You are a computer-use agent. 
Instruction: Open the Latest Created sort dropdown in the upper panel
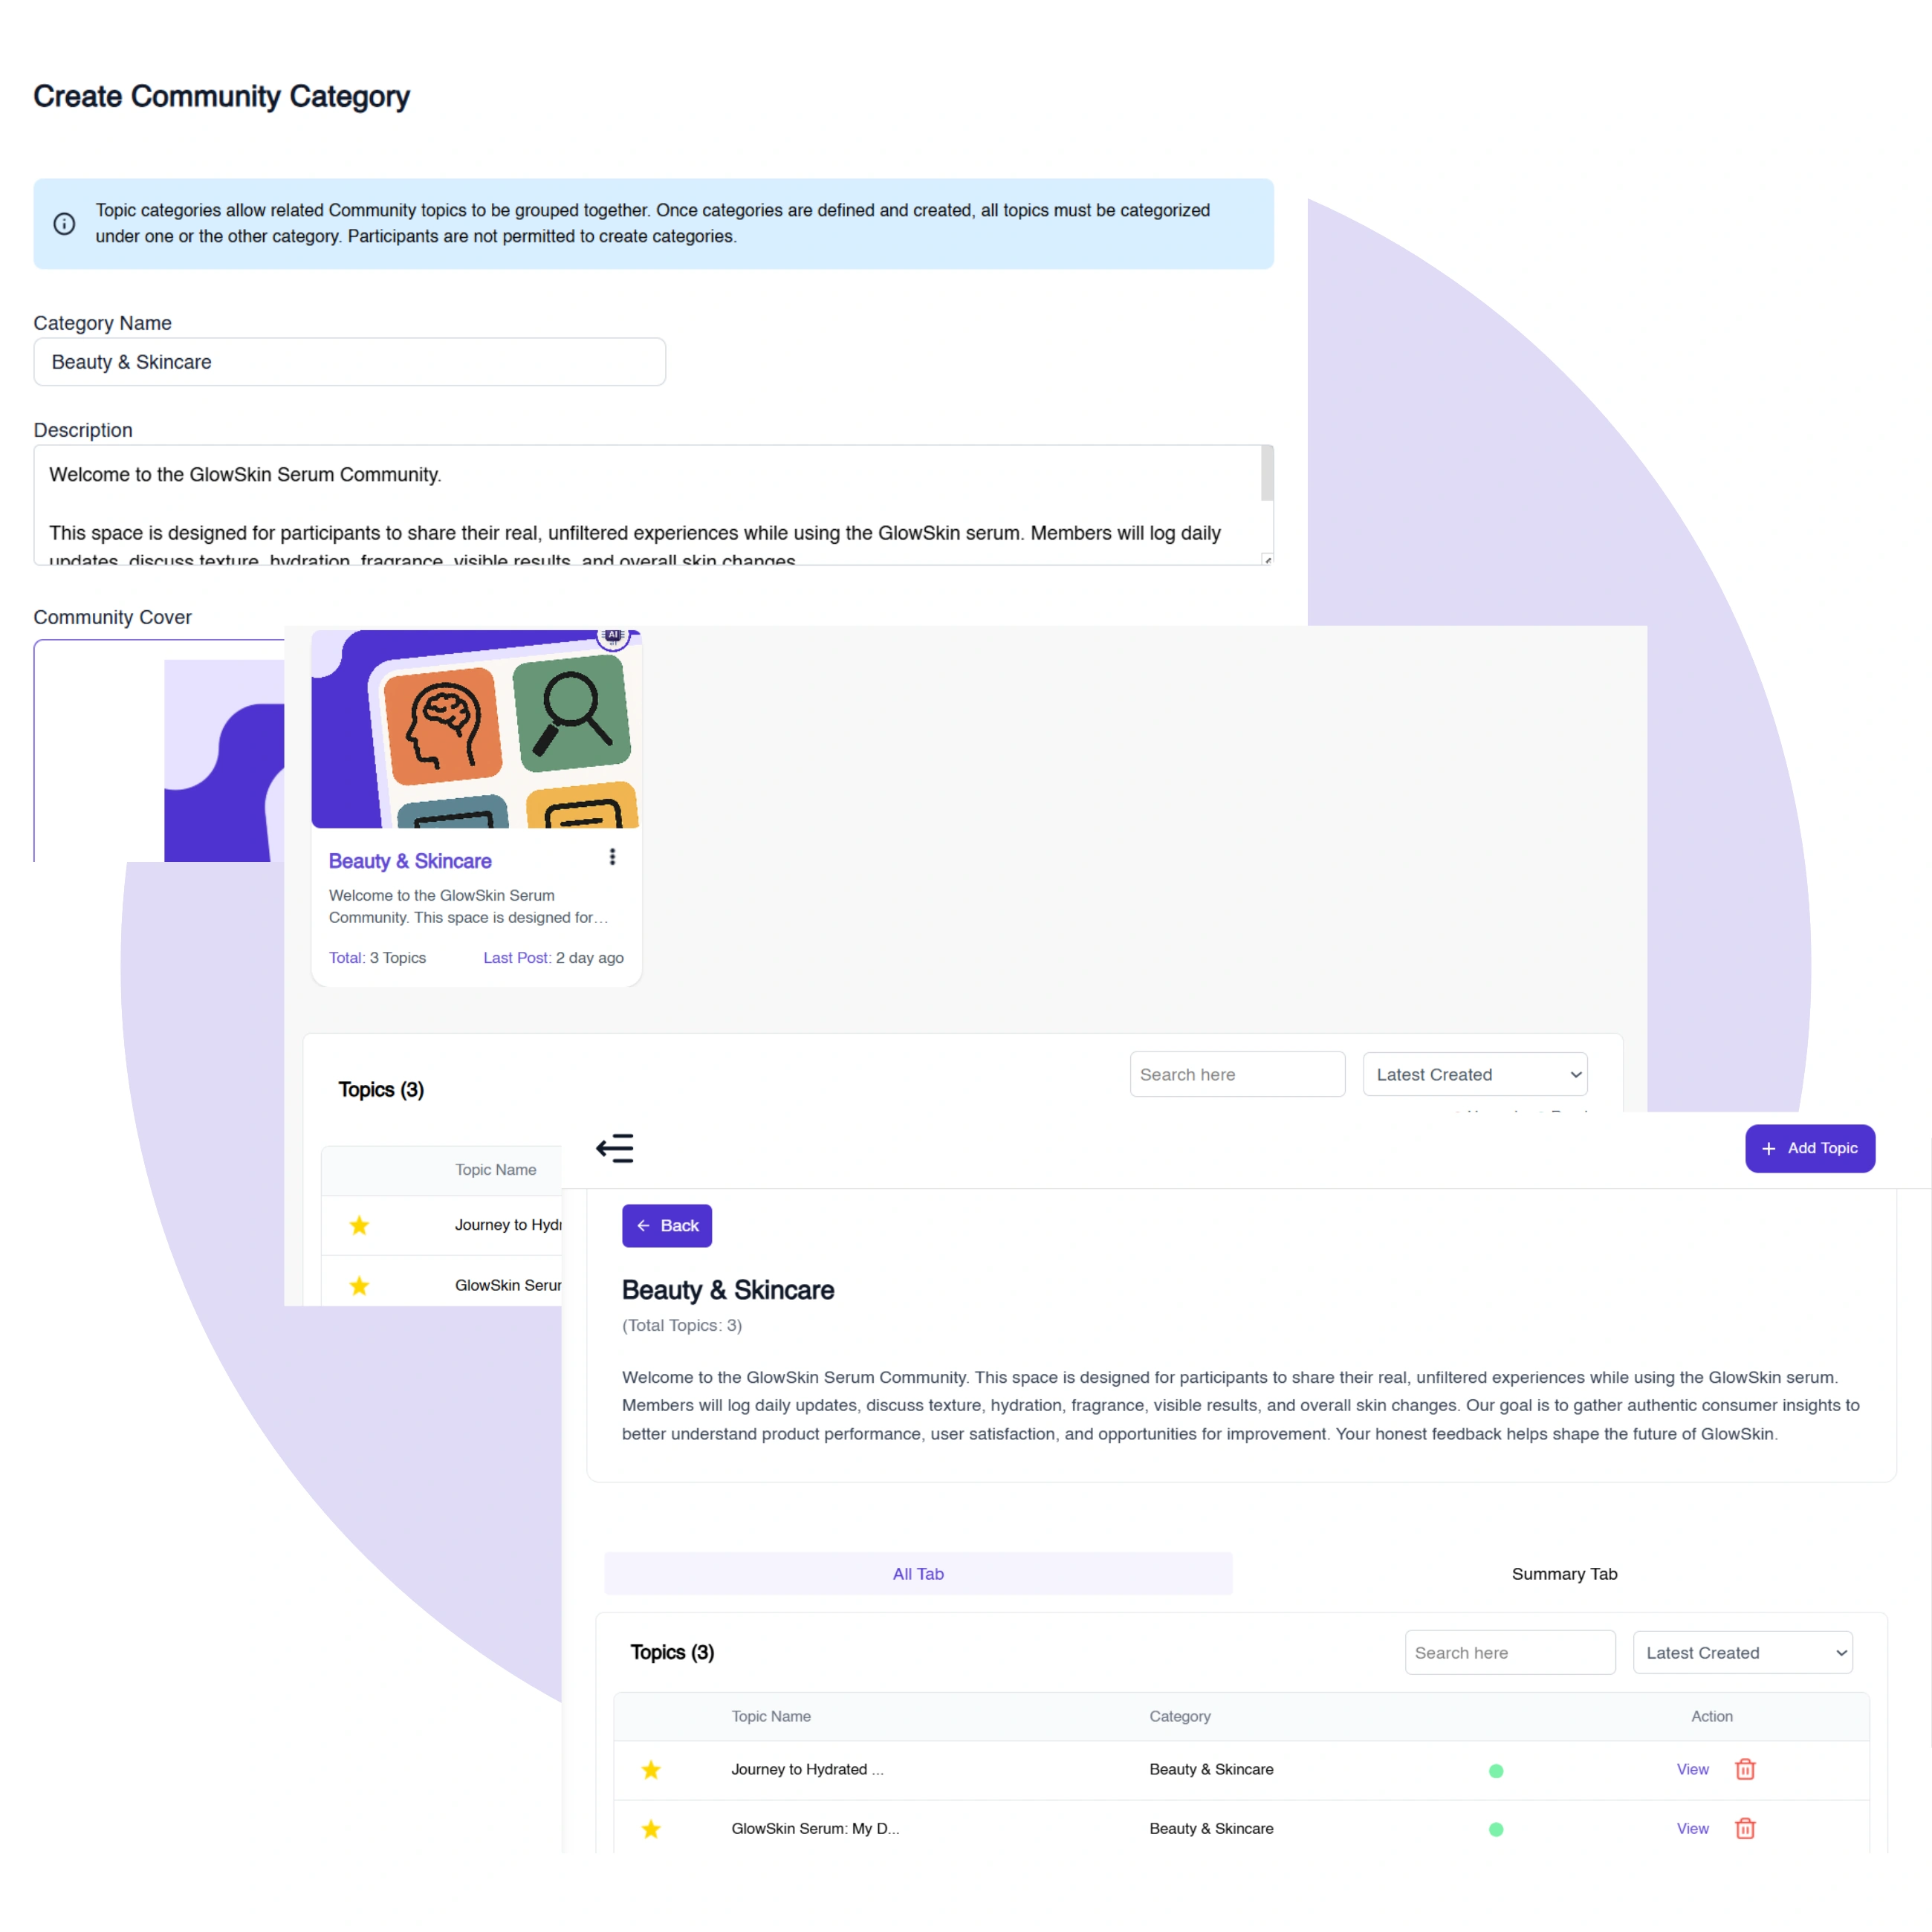click(x=1475, y=1074)
